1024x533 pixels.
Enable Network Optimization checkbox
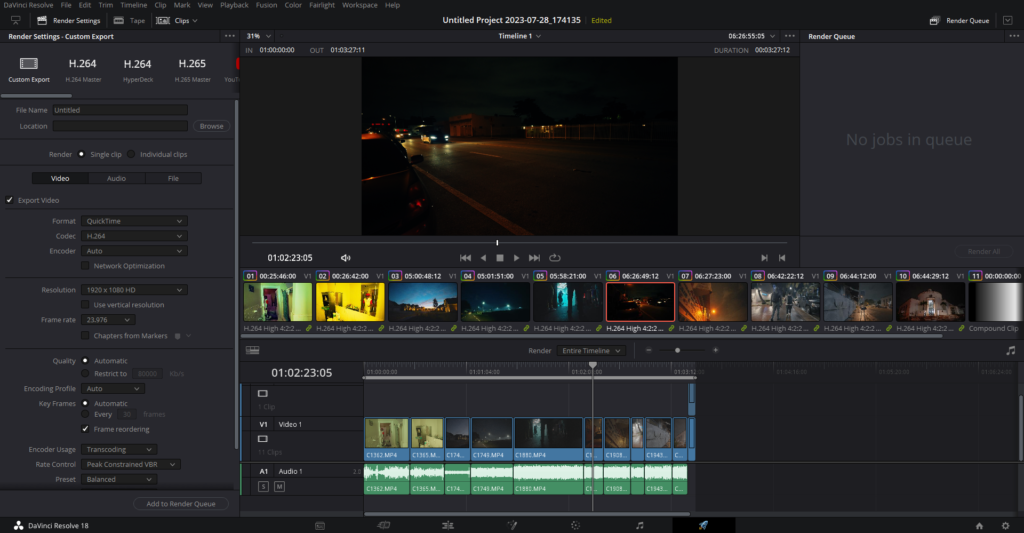85,266
